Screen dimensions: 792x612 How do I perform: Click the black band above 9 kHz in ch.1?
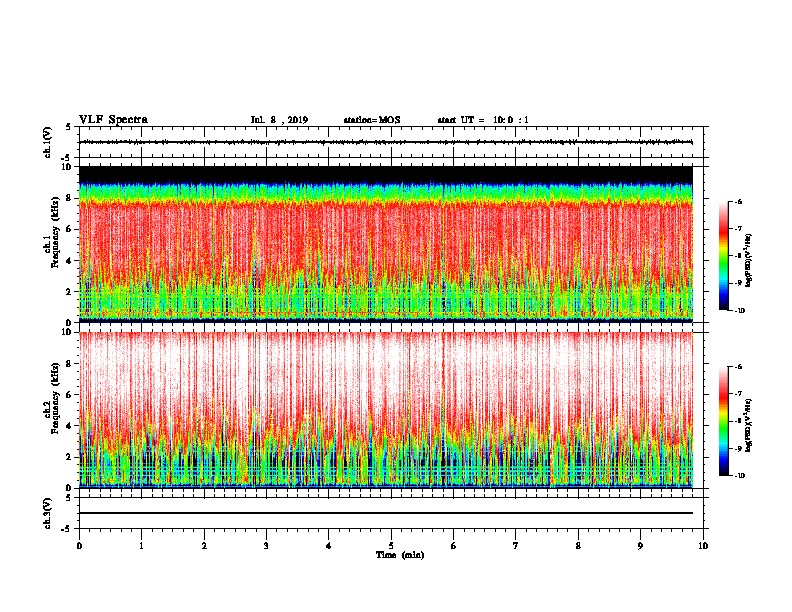click(x=386, y=175)
